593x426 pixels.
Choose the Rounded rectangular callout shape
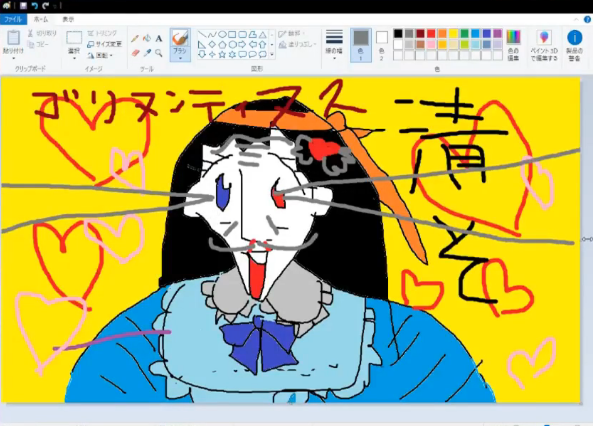click(242, 54)
